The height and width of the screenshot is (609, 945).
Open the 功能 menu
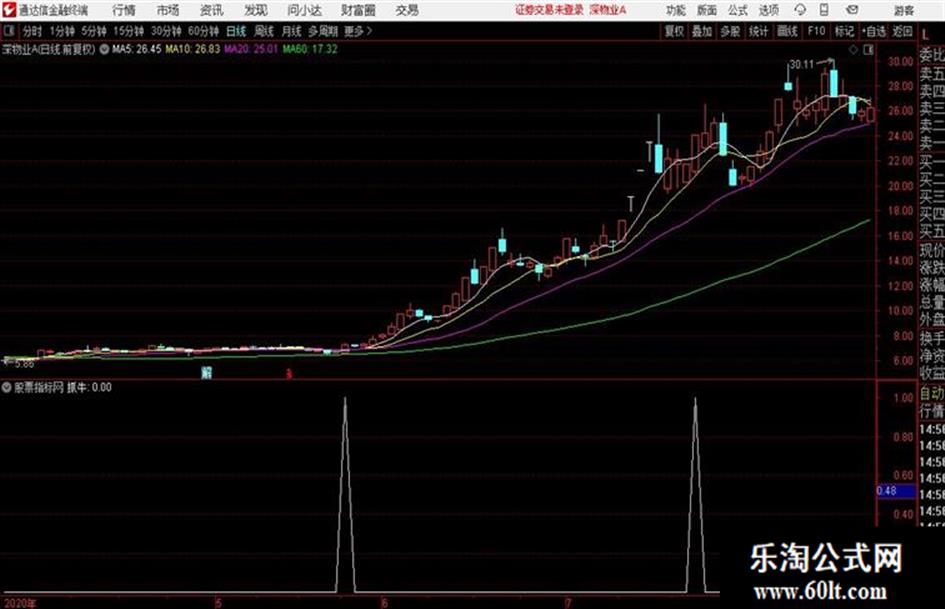(676, 10)
